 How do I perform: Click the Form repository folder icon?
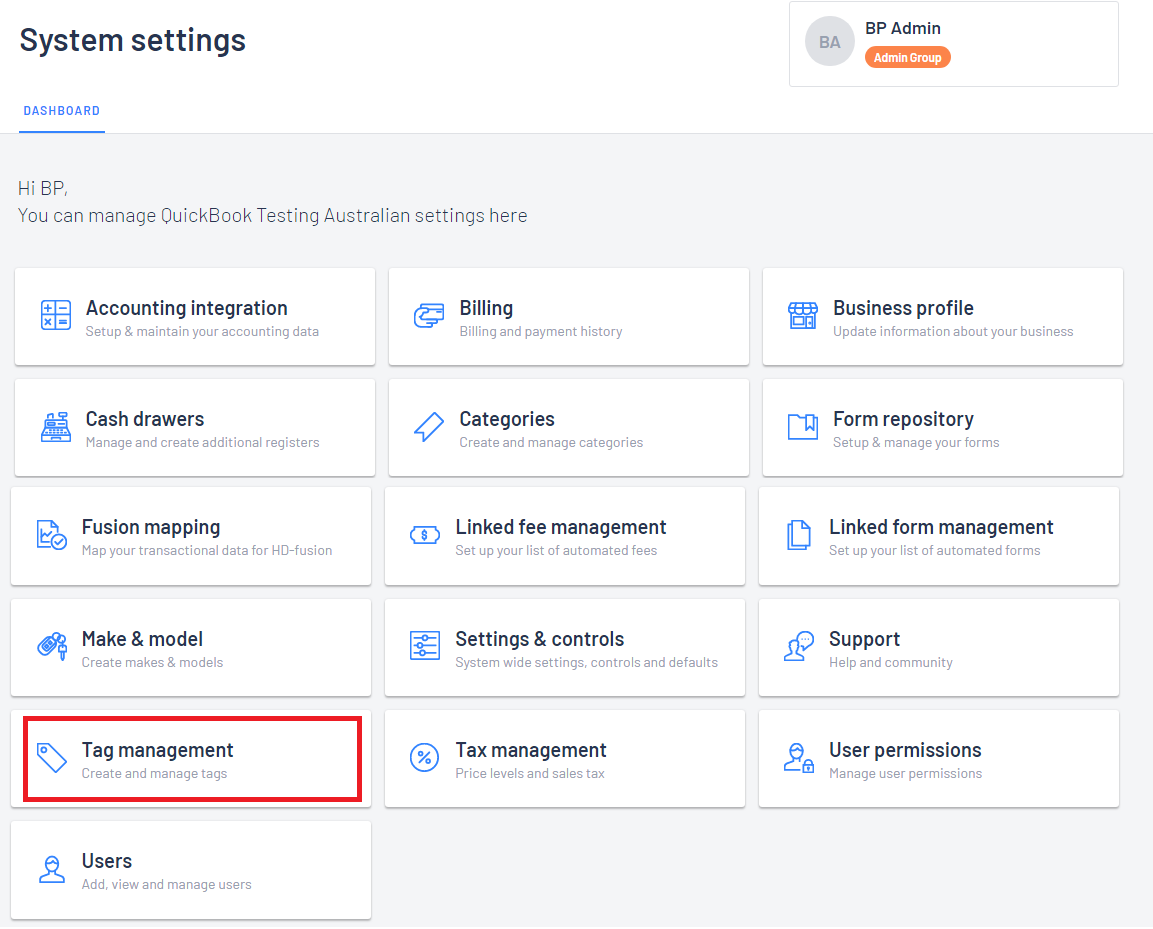click(802, 427)
